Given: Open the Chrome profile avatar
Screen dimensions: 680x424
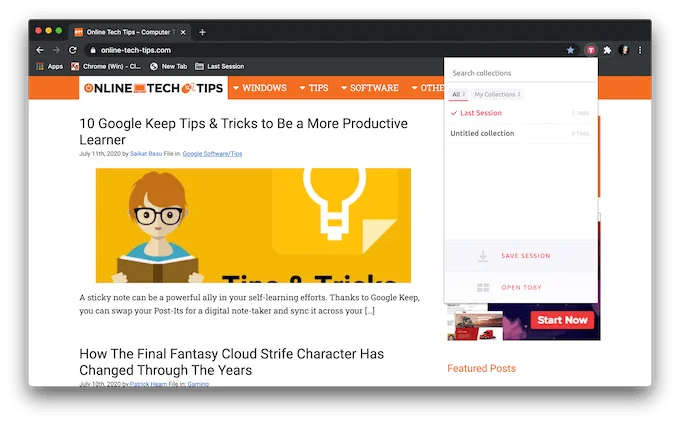Looking at the screenshot, I should [x=624, y=50].
